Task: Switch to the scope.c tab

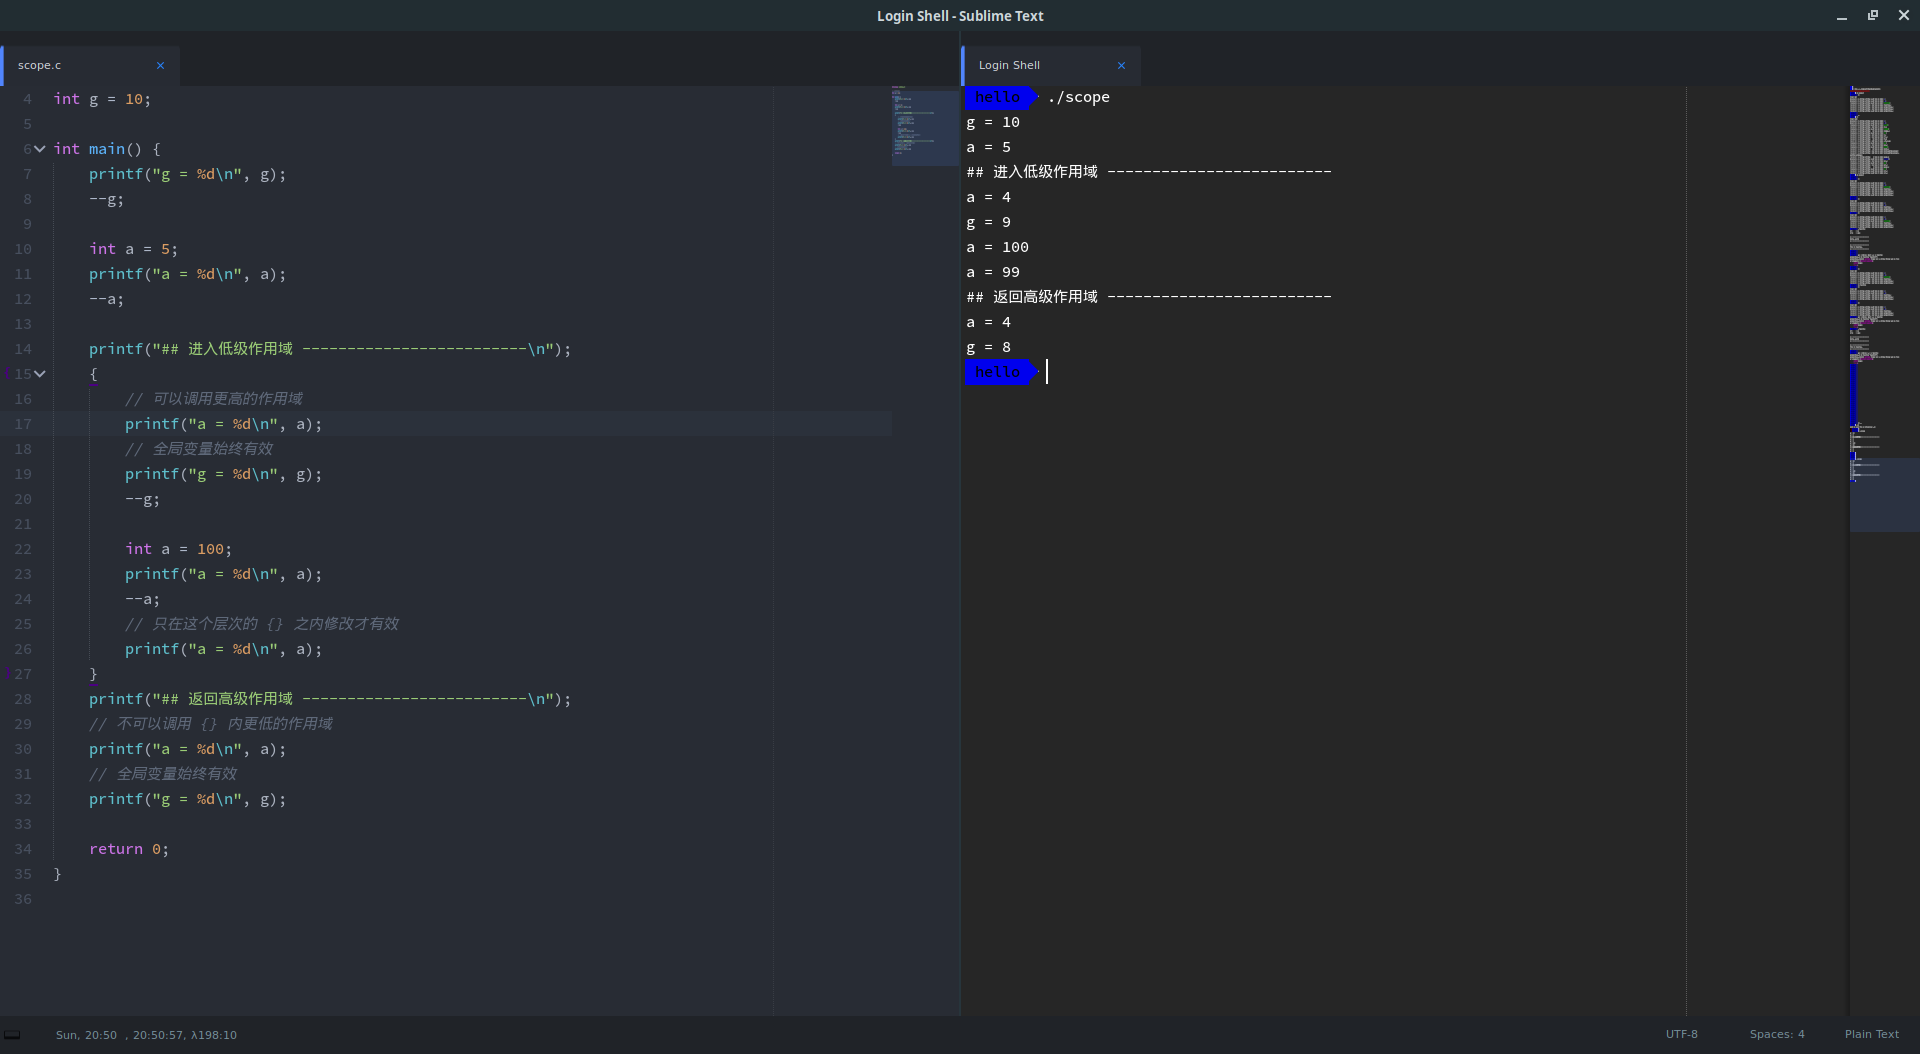Action: [x=90, y=66]
